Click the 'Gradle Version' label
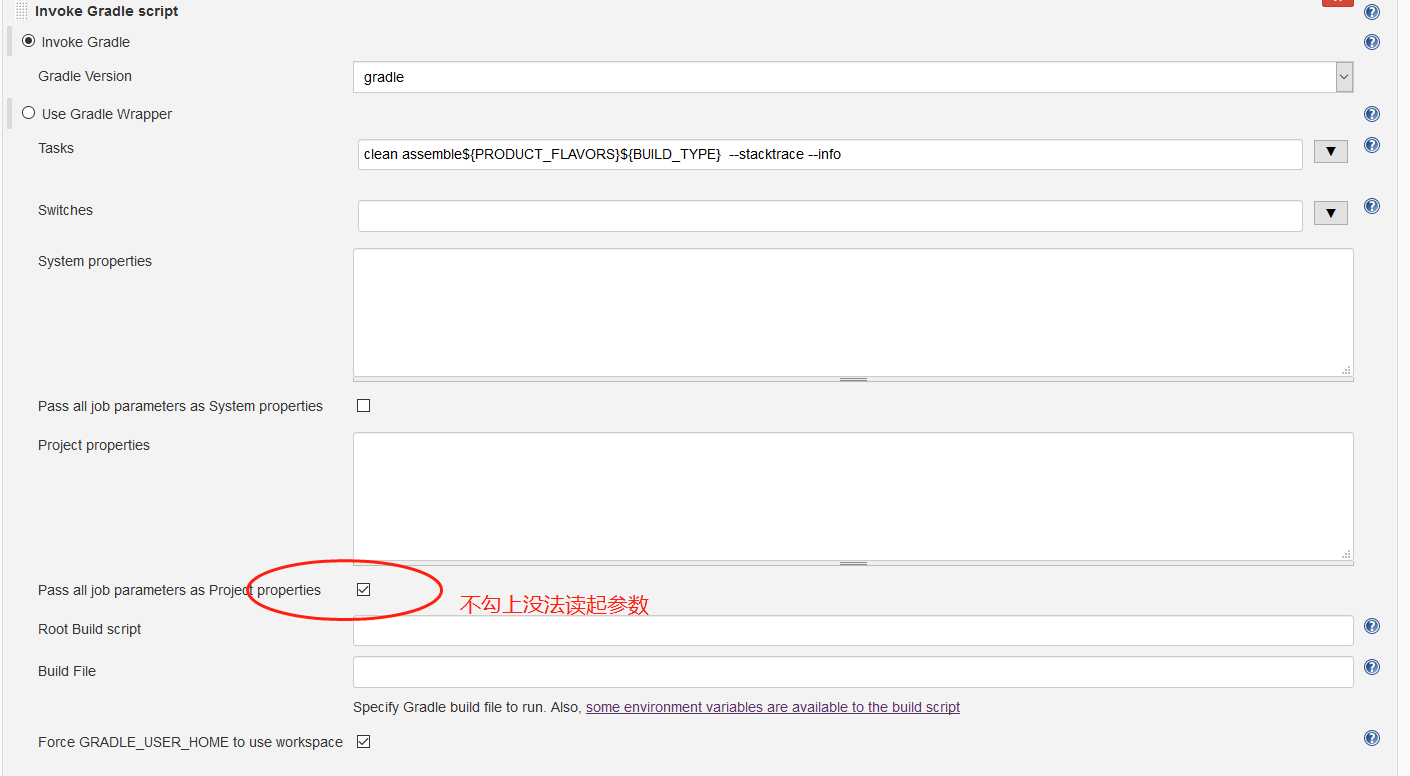Viewport: 1410px width, 776px height. click(x=85, y=76)
